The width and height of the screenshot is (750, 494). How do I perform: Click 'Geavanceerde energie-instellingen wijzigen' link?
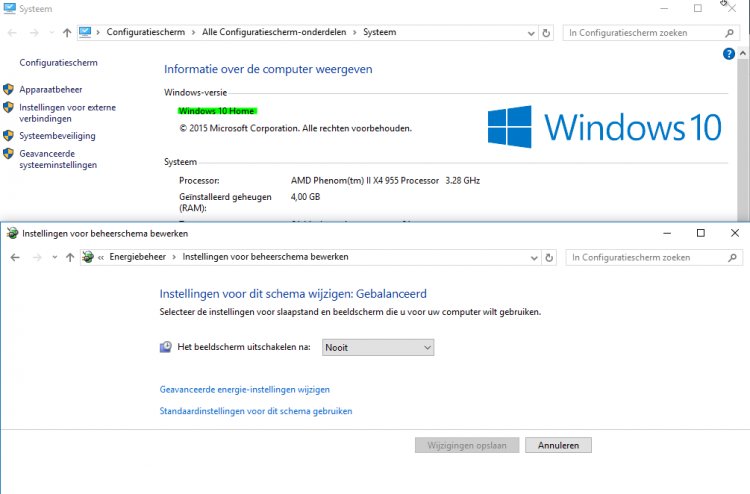(x=244, y=389)
